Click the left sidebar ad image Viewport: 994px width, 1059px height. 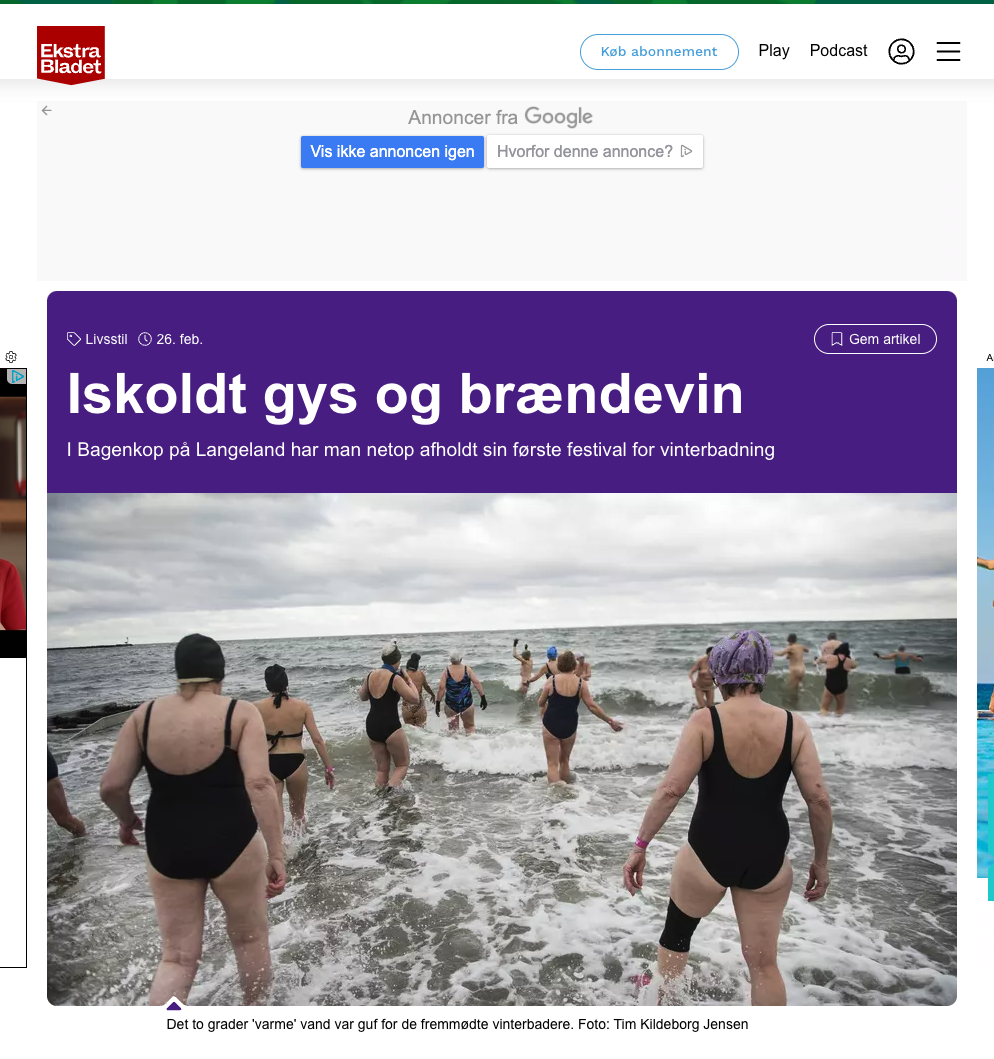(x=13, y=520)
